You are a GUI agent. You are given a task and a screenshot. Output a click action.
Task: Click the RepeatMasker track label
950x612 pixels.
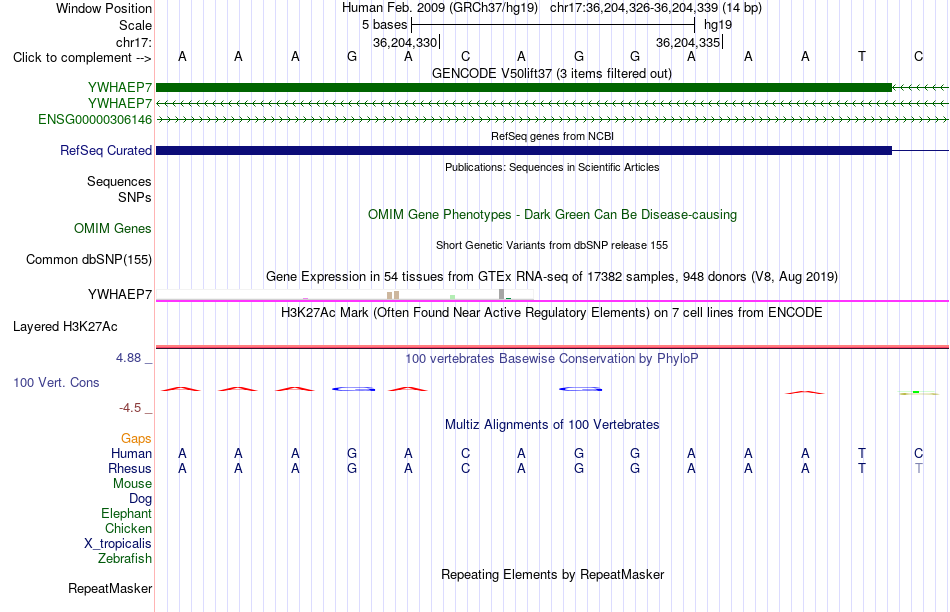tap(110, 588)
